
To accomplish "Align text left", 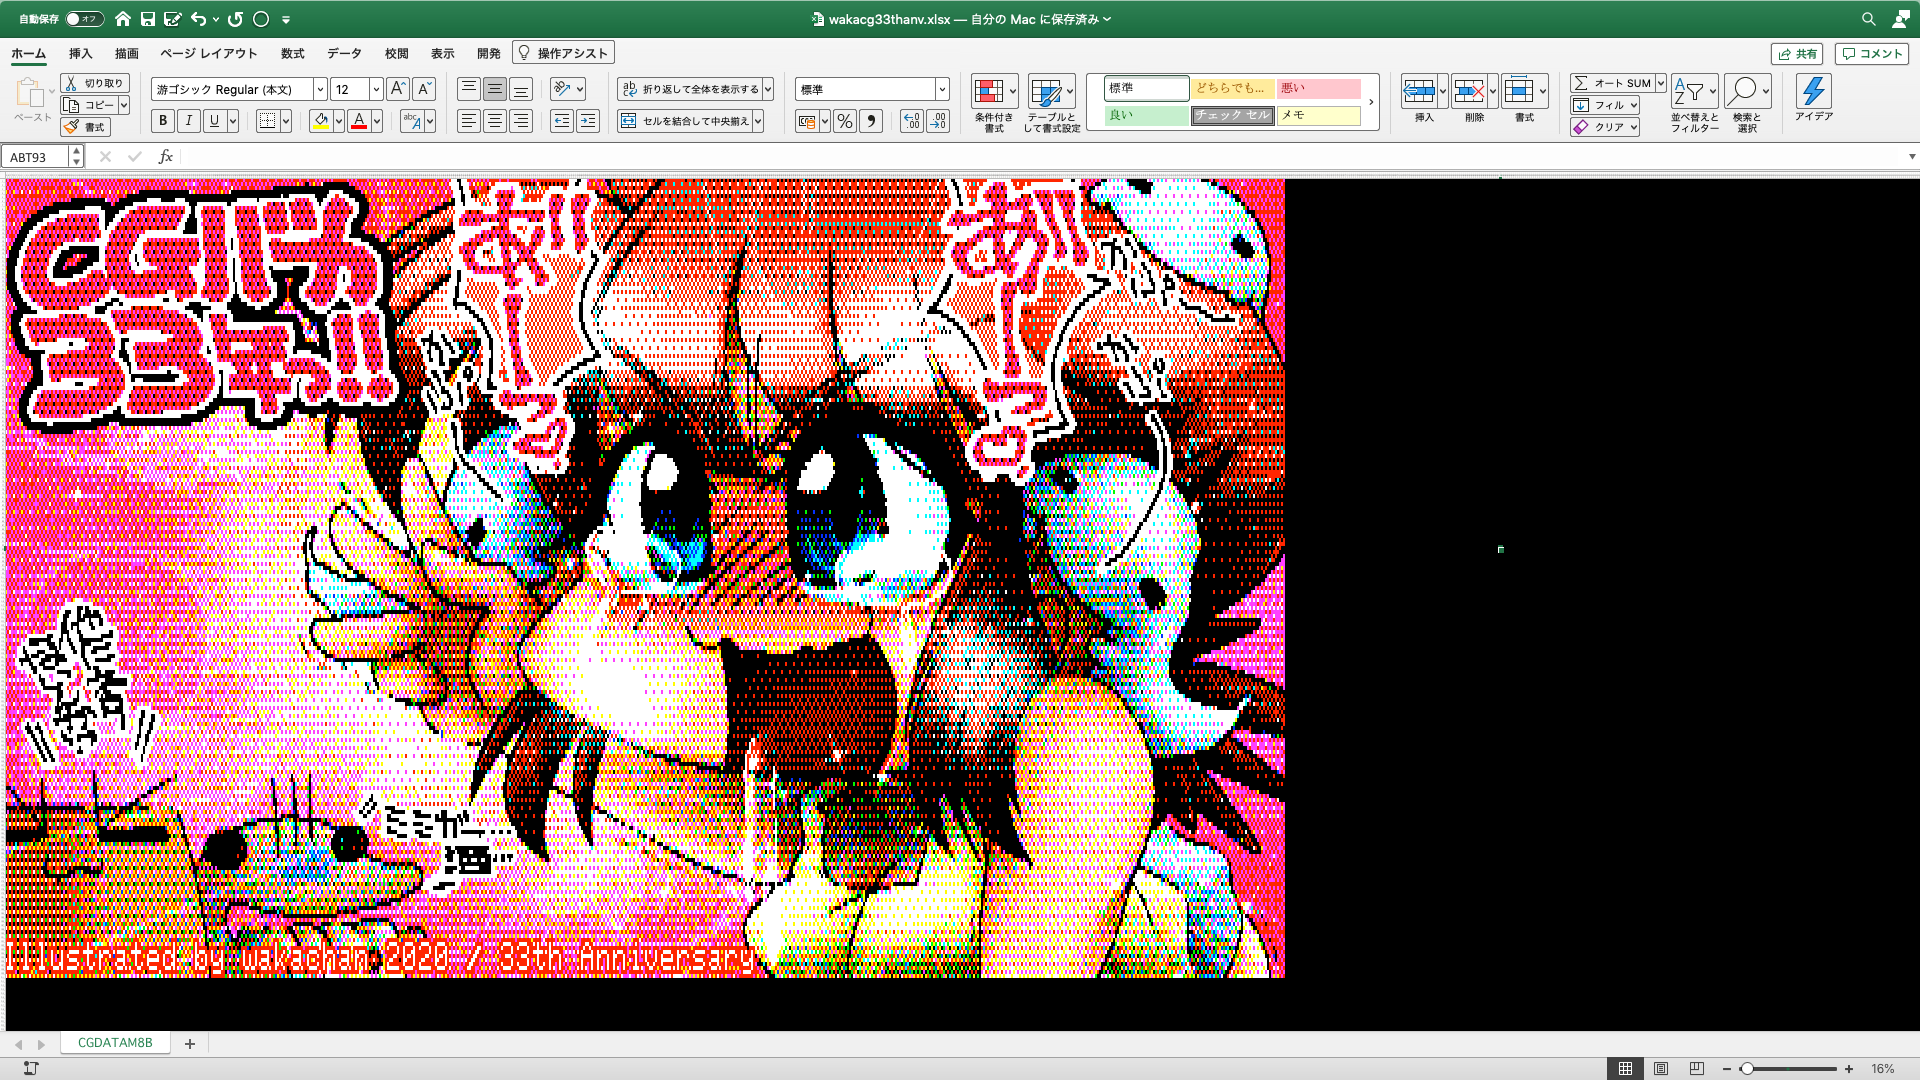I will click(x=468, y=121).
